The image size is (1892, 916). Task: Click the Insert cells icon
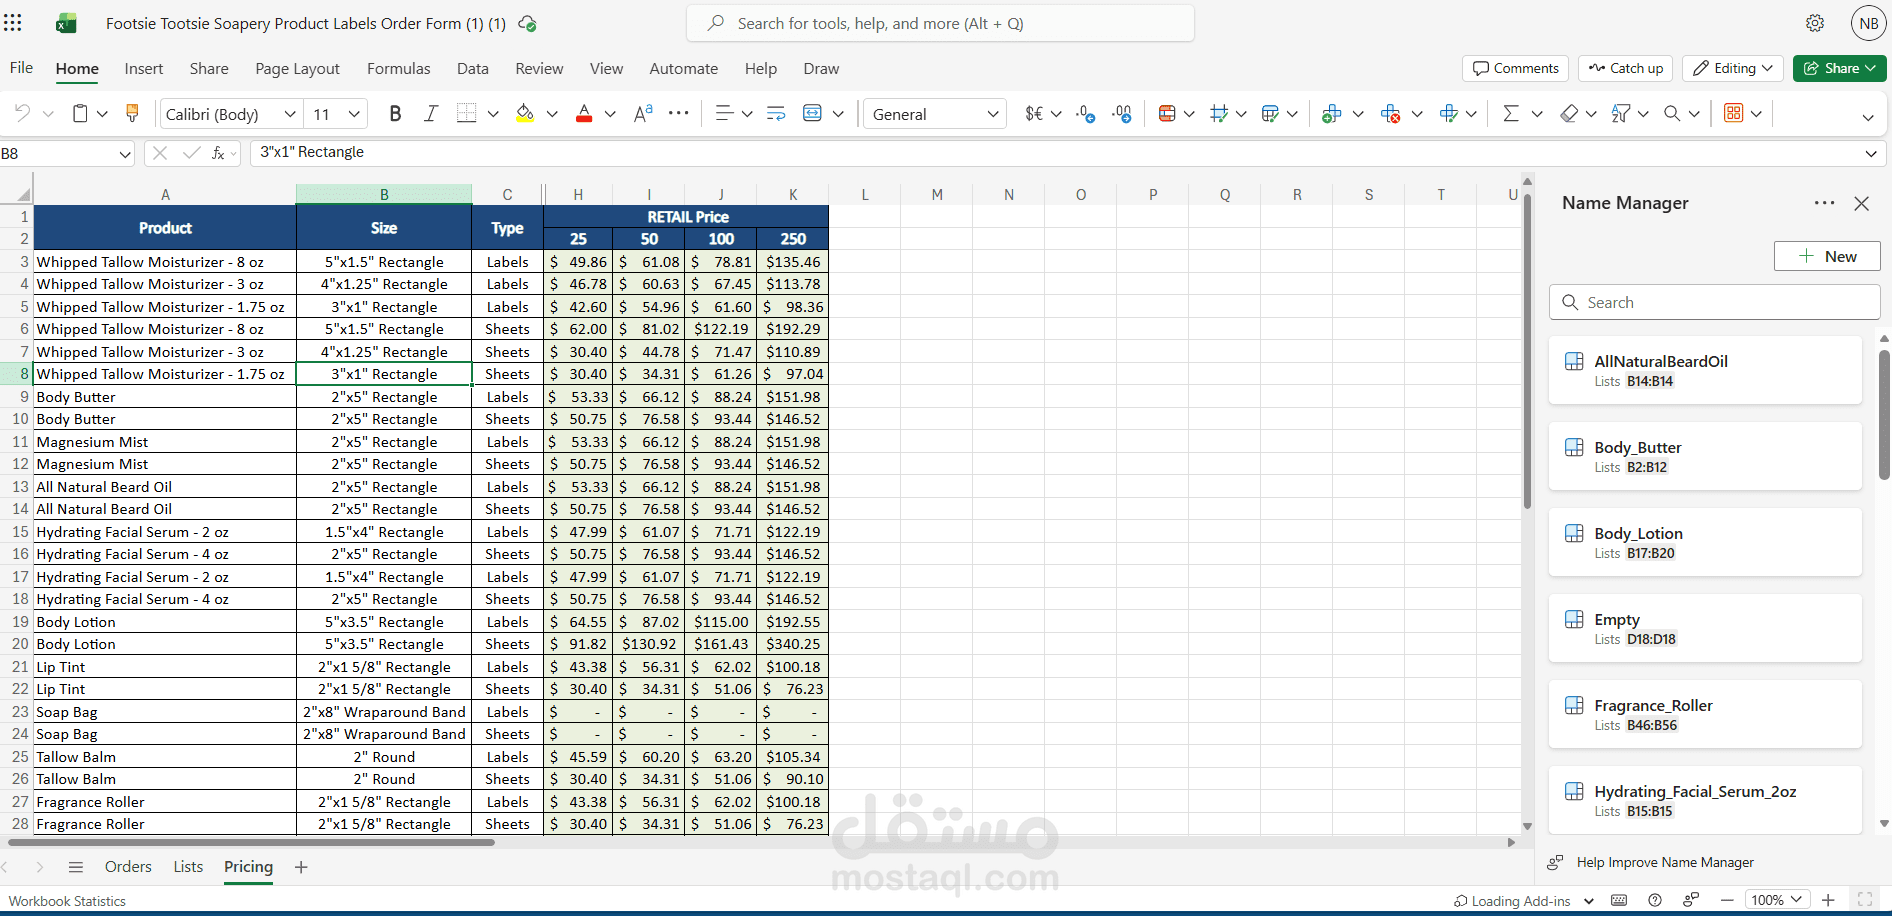[1331, 114]
